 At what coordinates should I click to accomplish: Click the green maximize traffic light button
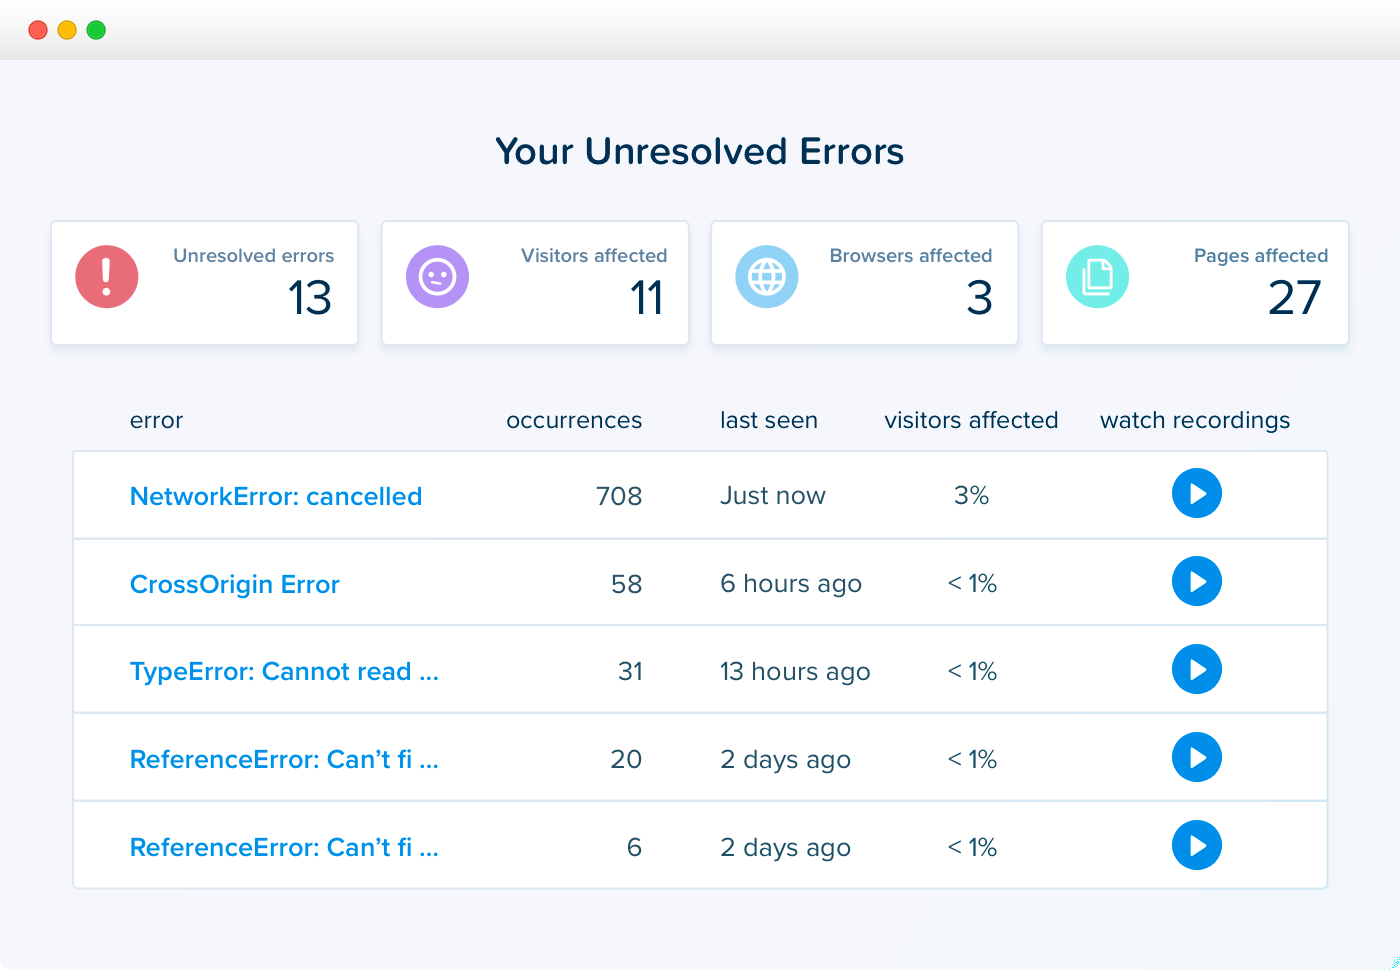pyautogui.click(x=96, y=30)
